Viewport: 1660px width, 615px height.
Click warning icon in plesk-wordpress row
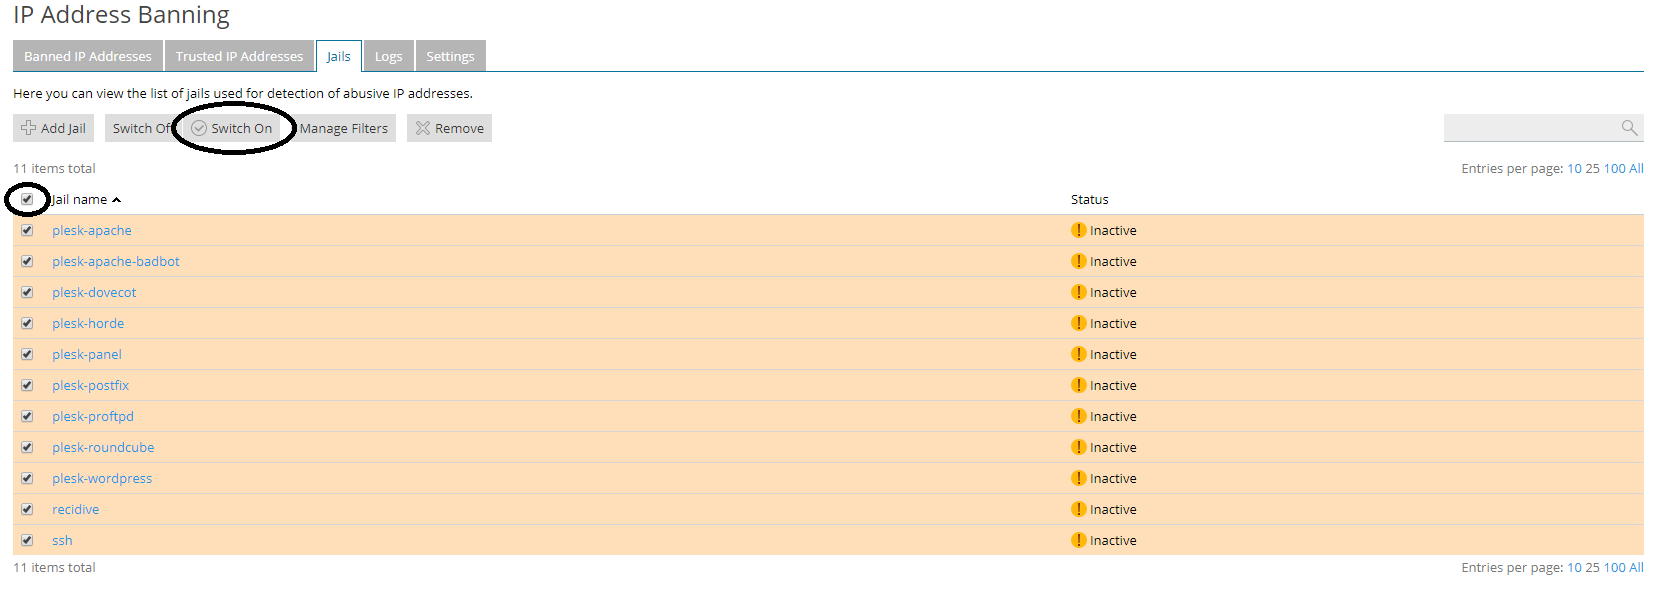[1078, 478]
